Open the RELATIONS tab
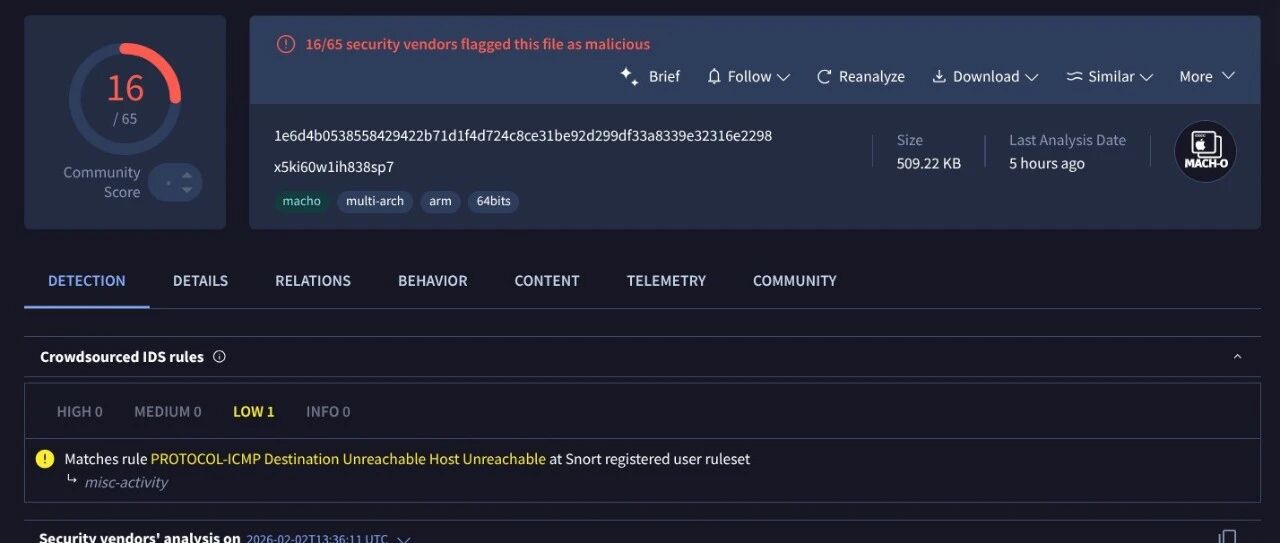Viewport: 1280px width, 543px height. click(x=313, y=281)
